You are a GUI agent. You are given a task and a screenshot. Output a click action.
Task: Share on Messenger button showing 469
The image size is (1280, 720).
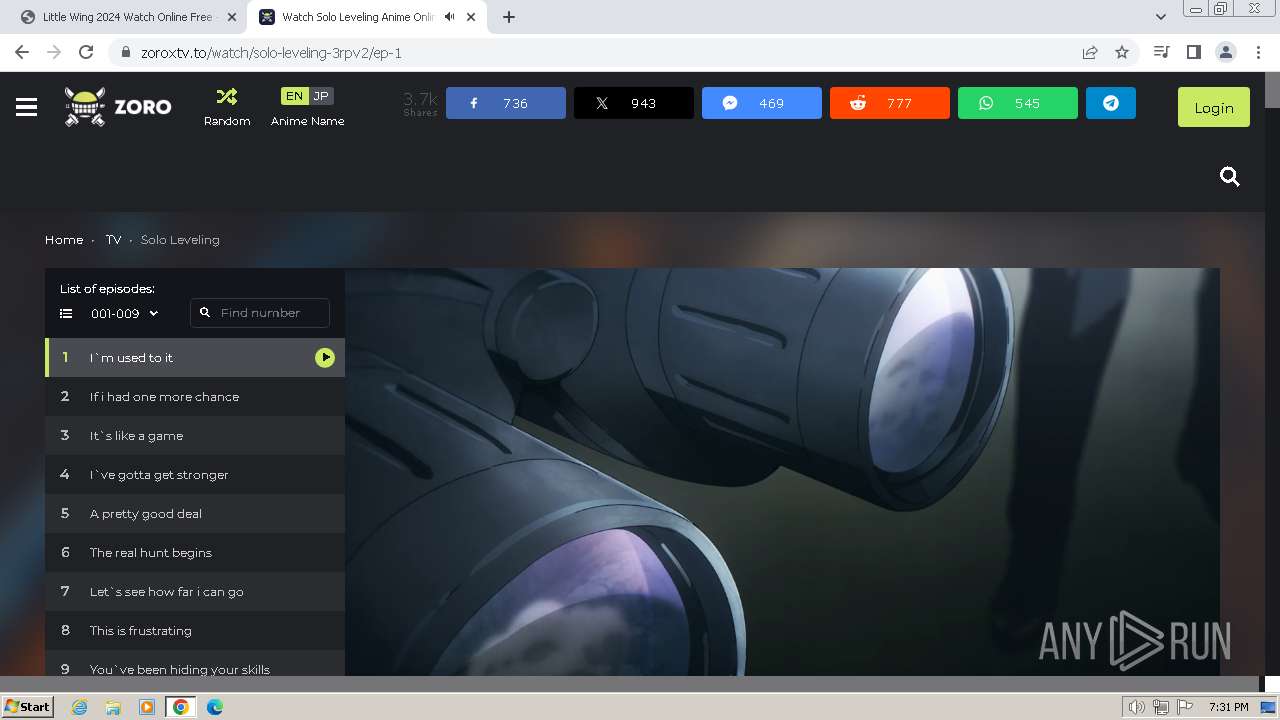(x=762, y=103)
